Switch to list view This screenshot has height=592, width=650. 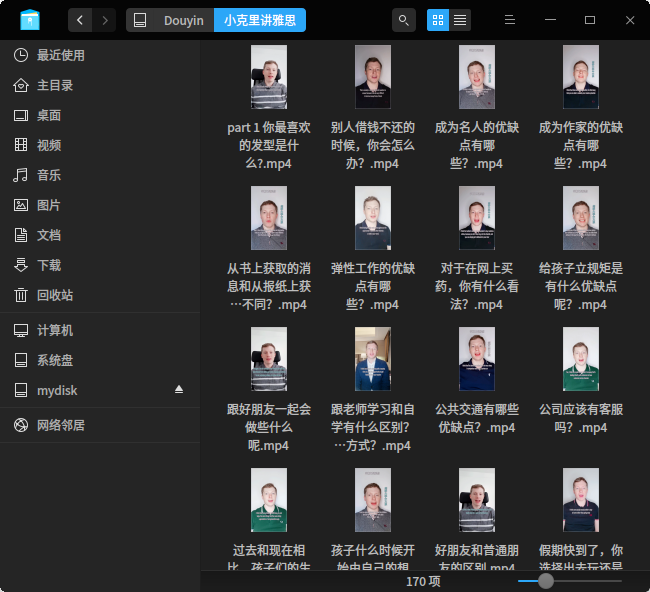(460, 20)
